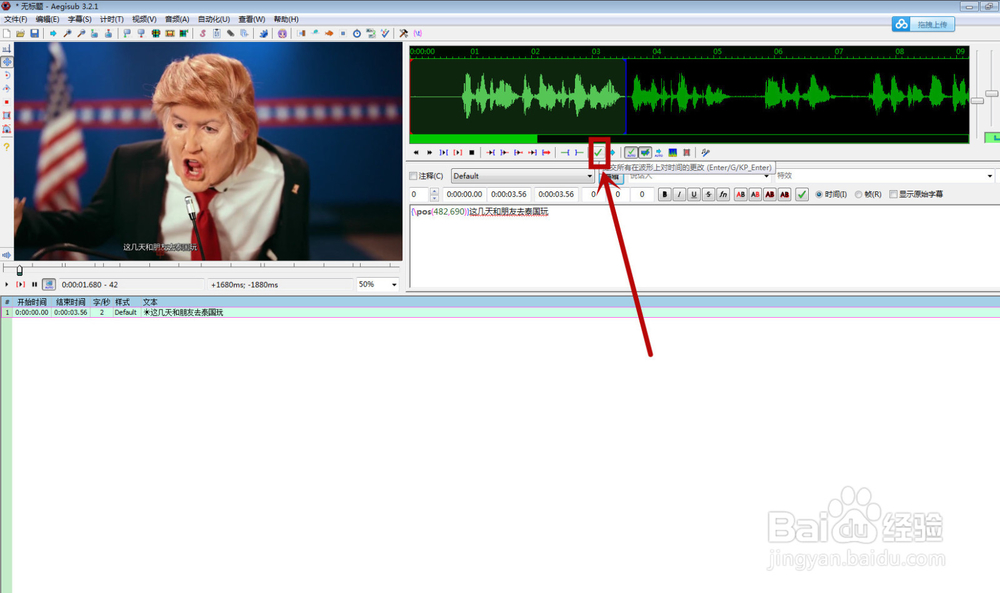
Task: Select the rotate Z visual tool
Action: coord(6,75)
